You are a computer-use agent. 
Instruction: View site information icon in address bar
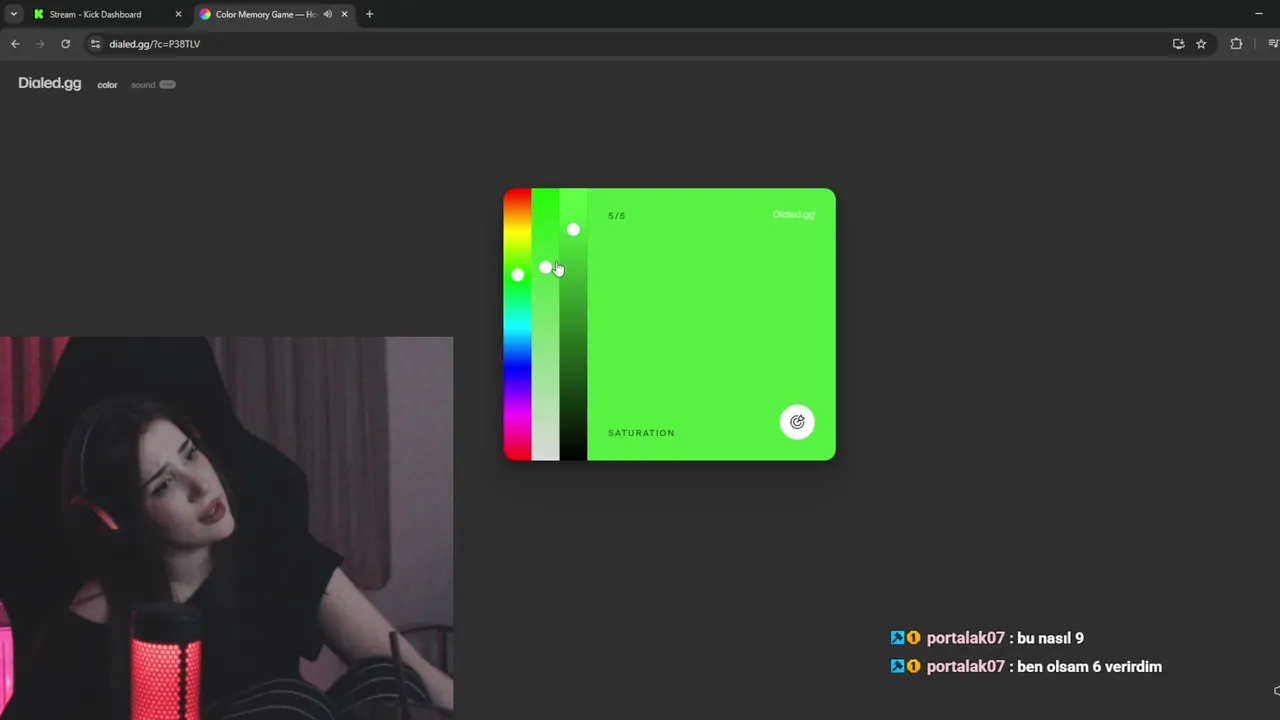pos(95,44)
